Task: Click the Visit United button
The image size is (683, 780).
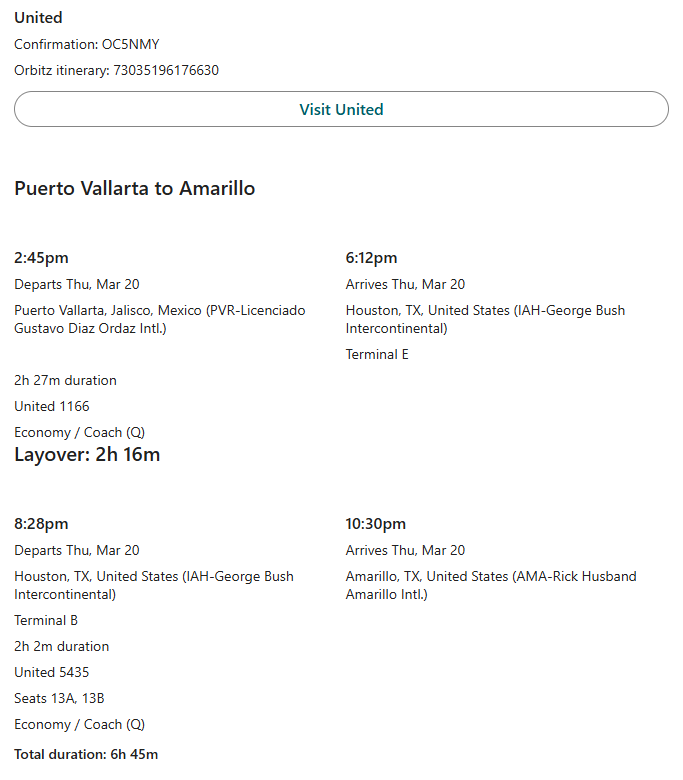Action: coord(341,110)
